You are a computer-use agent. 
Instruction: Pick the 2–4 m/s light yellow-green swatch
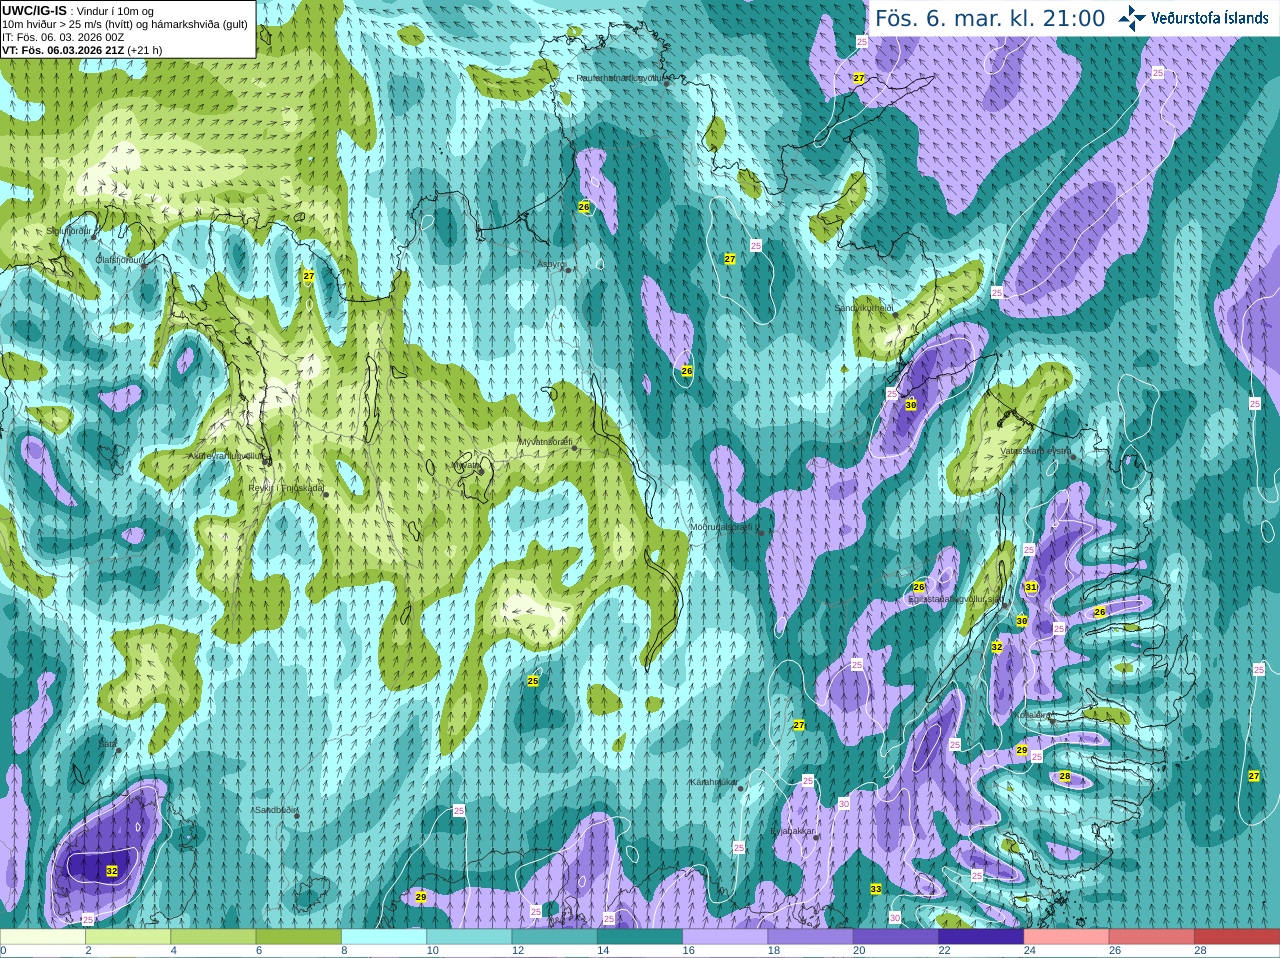pyautogui.click(x=128, y=937)
